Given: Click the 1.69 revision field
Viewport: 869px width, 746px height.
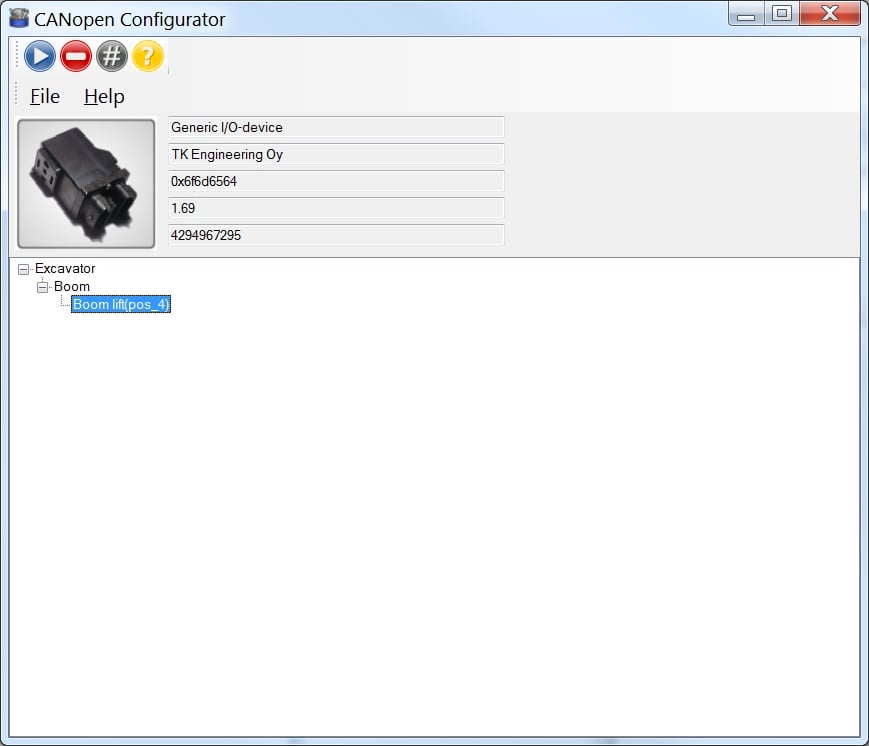Looking at the screenshot, I should click(334, 208).
